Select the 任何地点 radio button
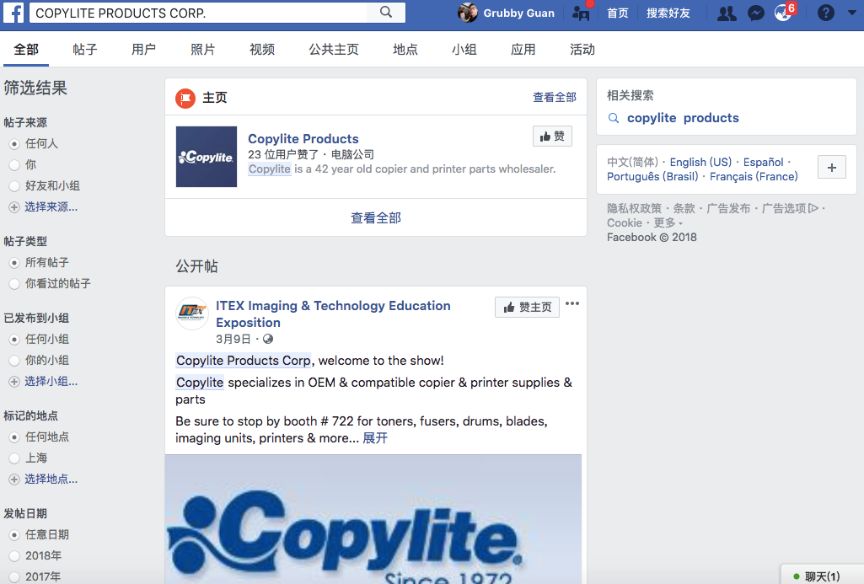 pos(14,437)
